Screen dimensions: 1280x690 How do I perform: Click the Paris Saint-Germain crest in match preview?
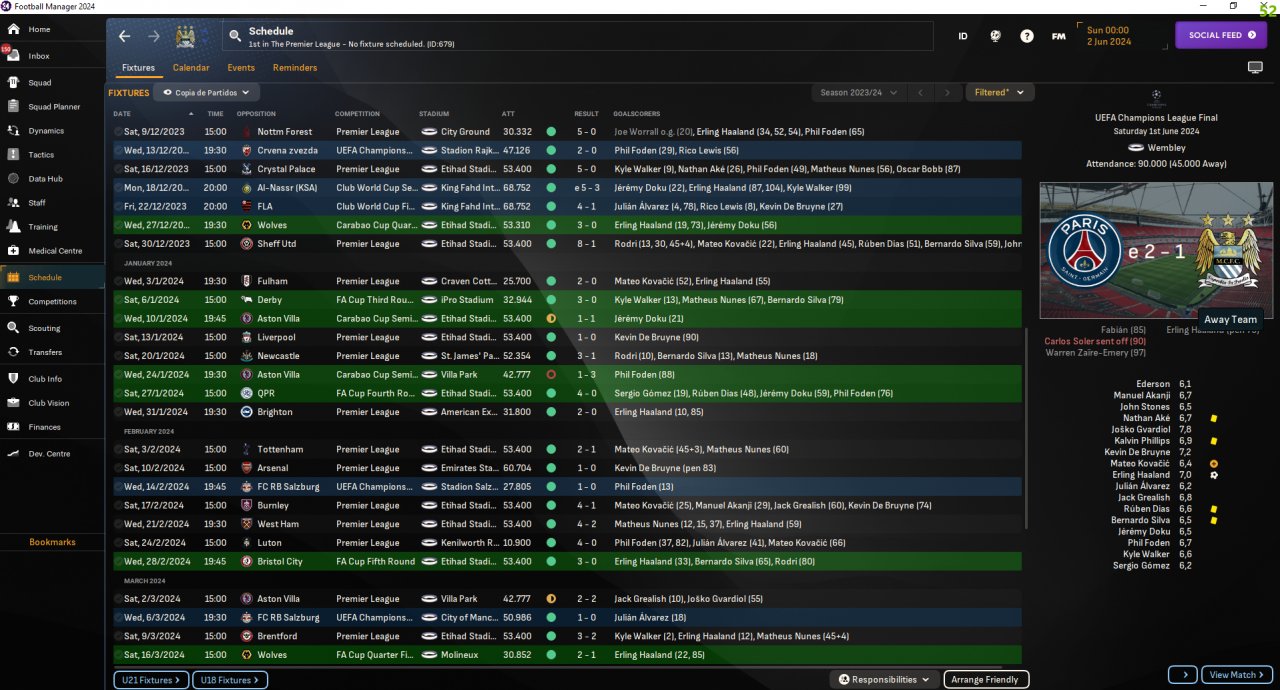coord(1084,250)
